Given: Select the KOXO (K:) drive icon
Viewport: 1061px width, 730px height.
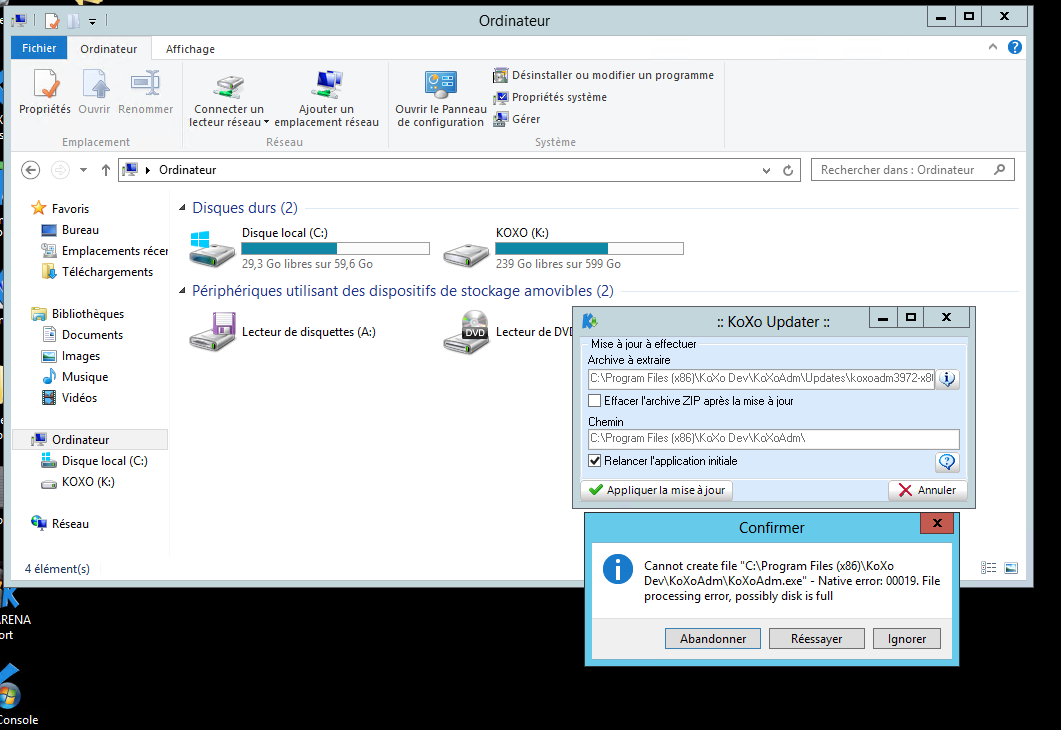Looking at the screenshot, I should 466,254.
